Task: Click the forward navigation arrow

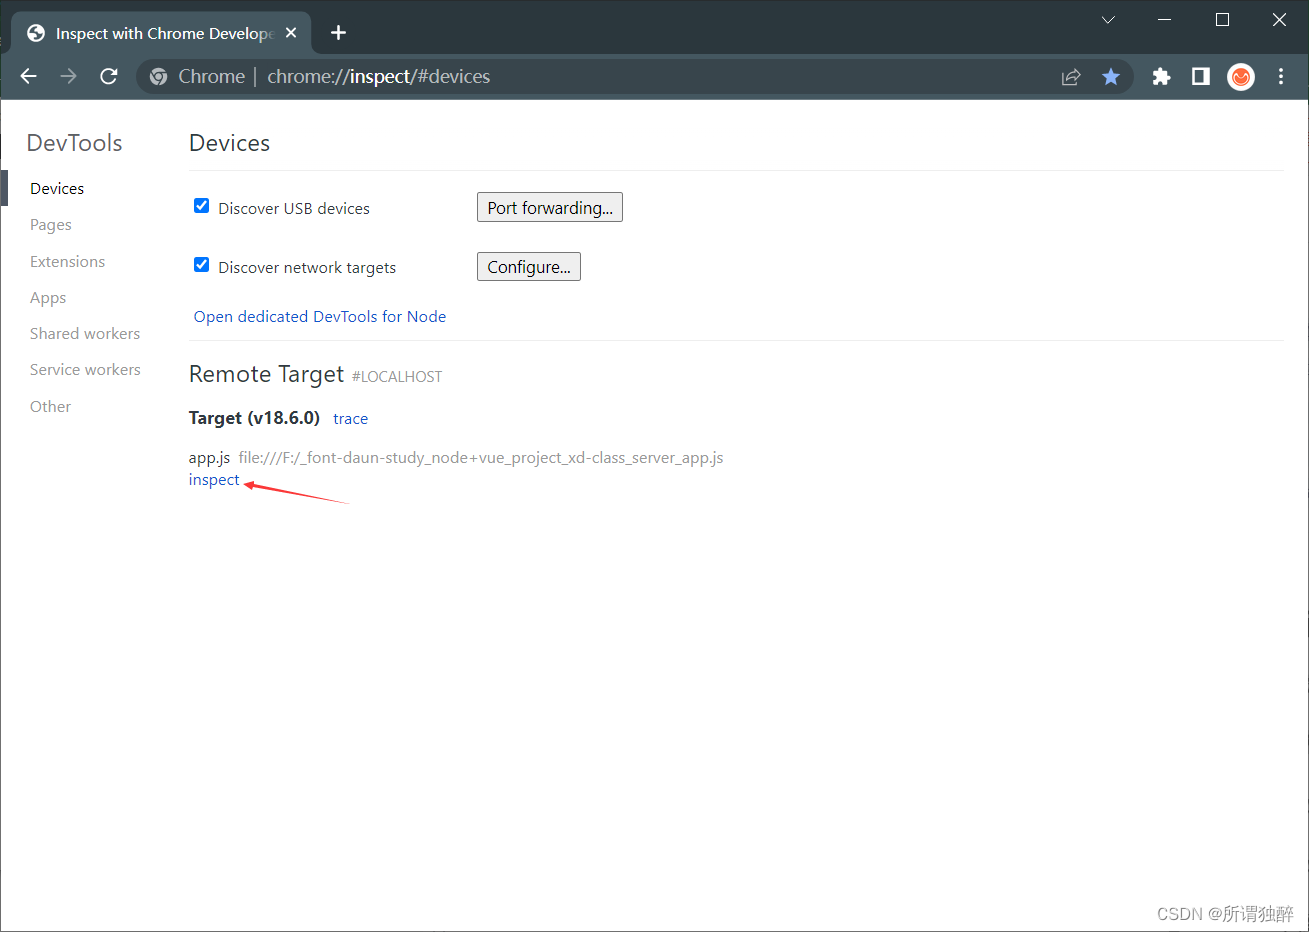Action: coord(69,76)
